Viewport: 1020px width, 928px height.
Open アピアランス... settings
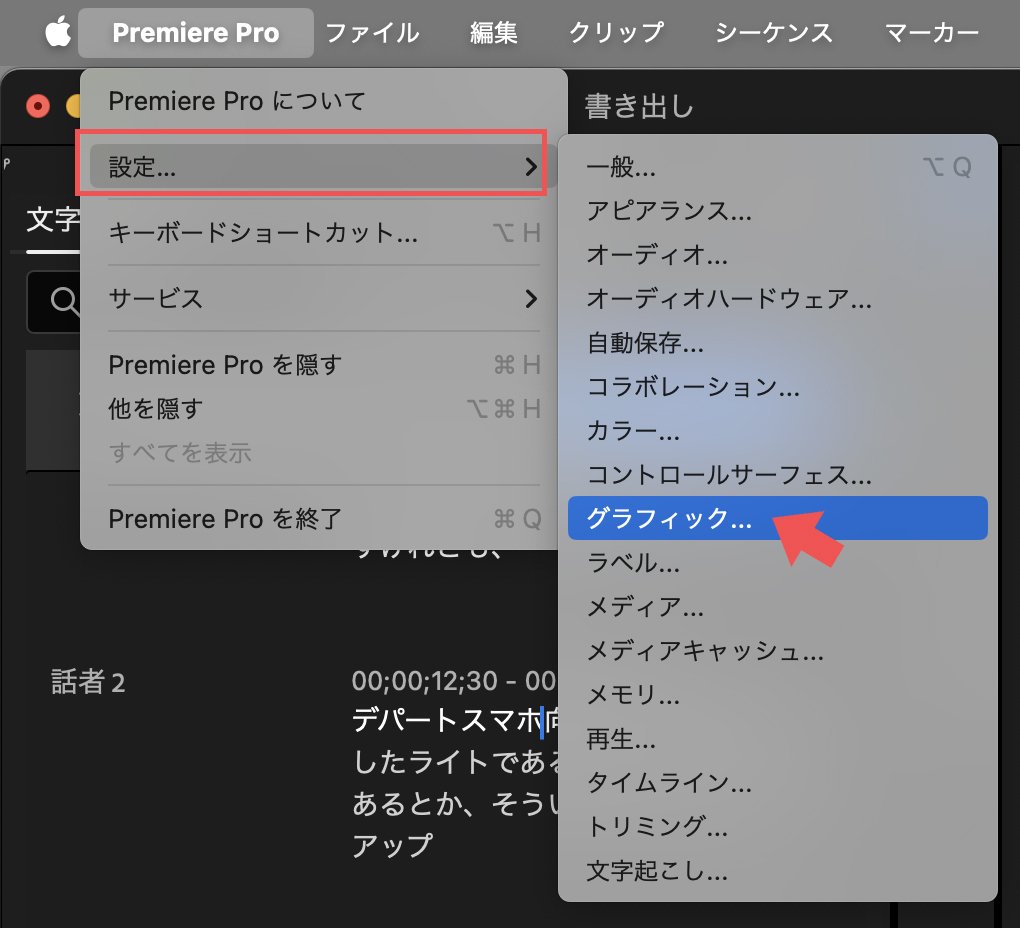pos(777,211)
